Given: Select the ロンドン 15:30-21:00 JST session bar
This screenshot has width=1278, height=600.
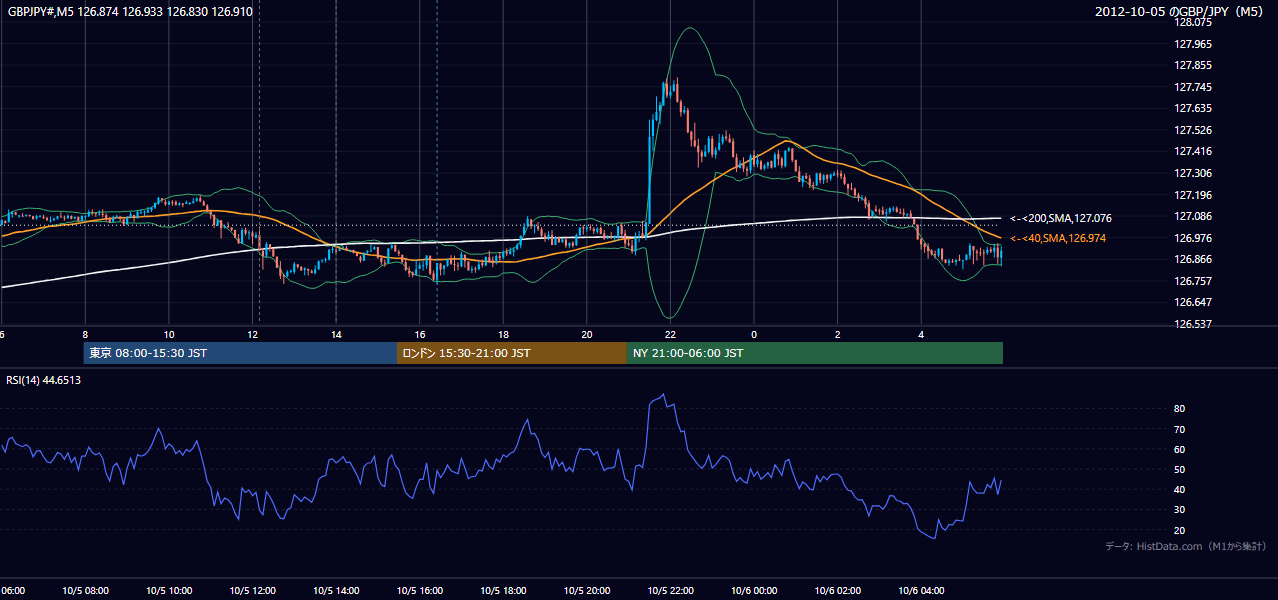Looking at the screenshot, I should (x=512, y=353).
